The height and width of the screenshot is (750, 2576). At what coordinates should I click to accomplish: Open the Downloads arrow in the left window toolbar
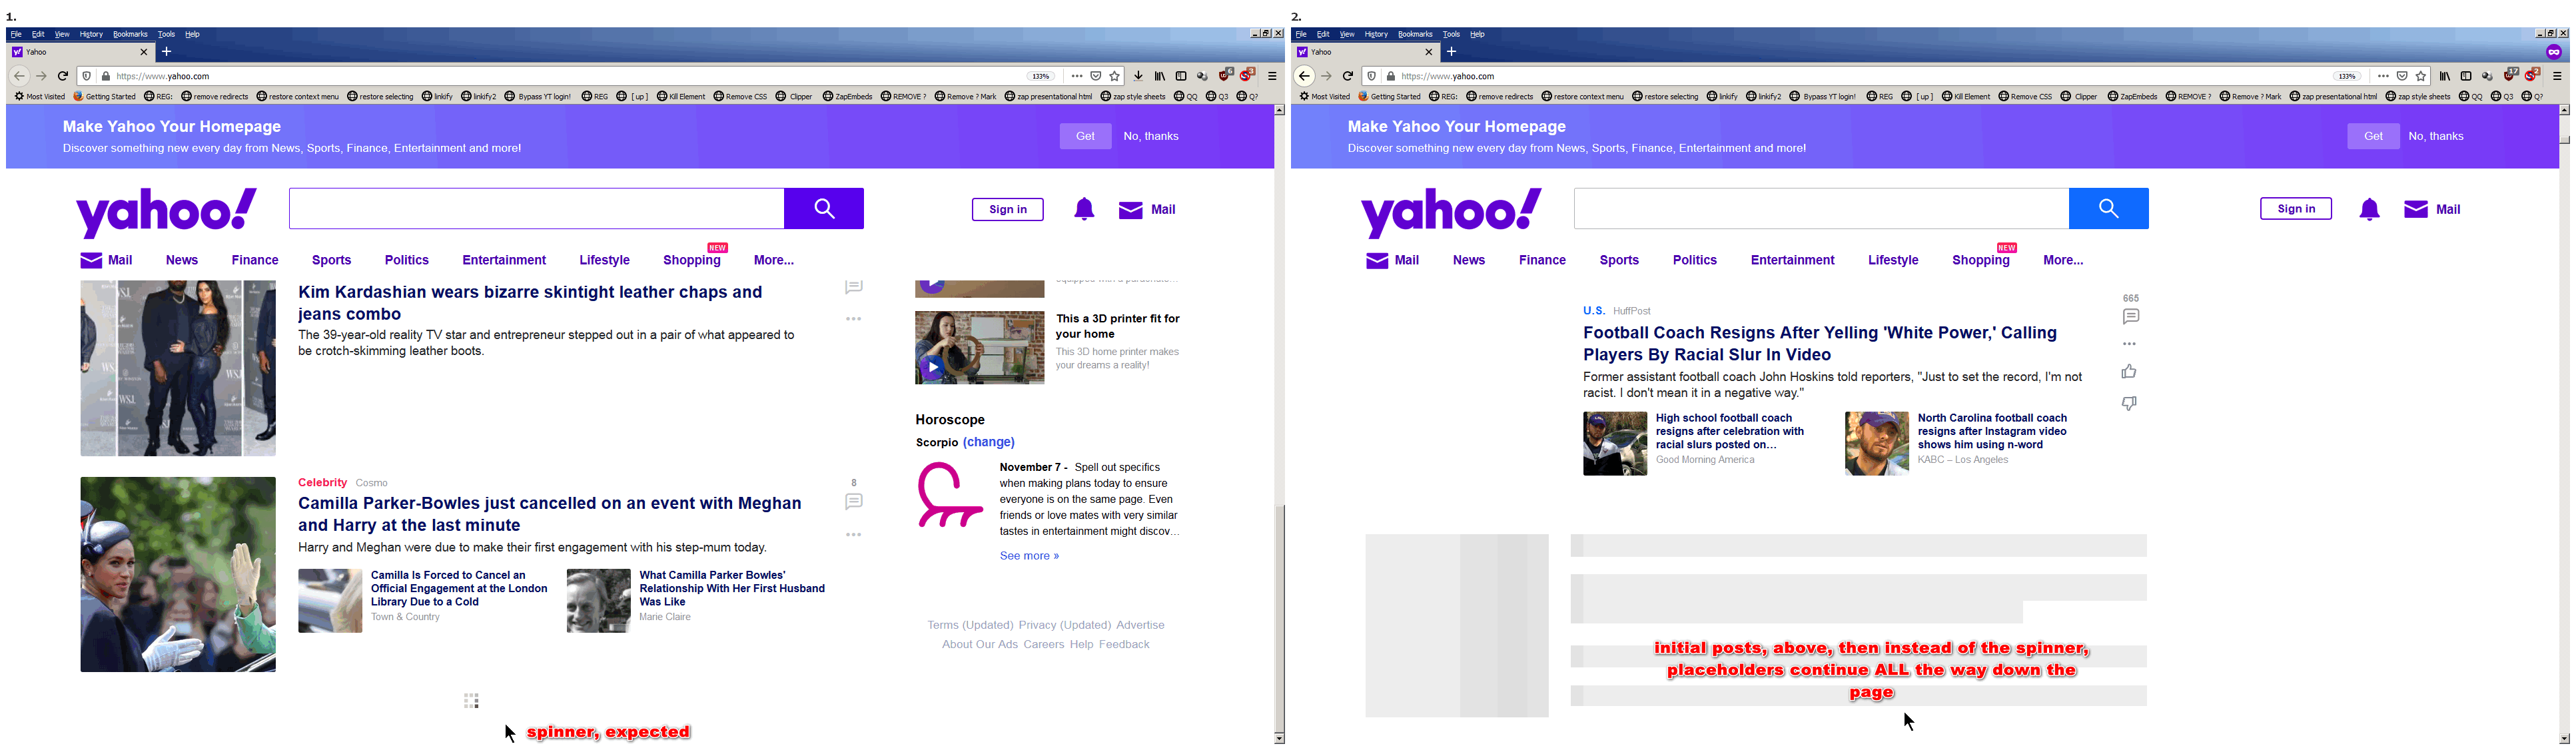coord(1138,76)
